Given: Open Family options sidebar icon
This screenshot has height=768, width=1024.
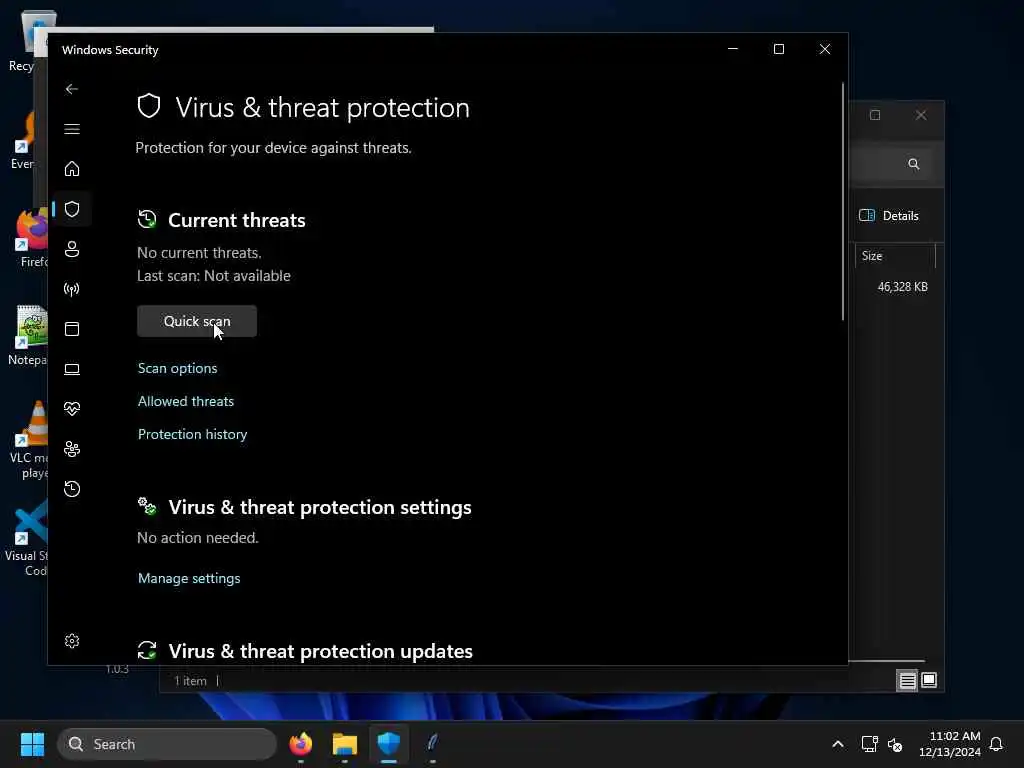Looking at the screenshot, I should 72,449.
